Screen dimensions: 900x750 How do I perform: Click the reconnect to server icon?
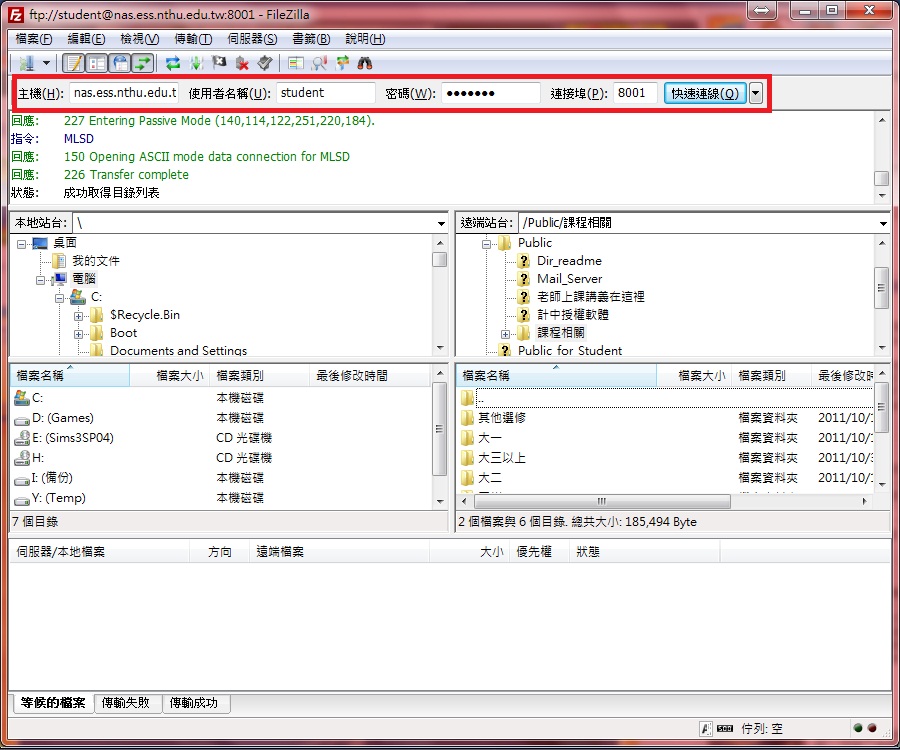point(265,63)
